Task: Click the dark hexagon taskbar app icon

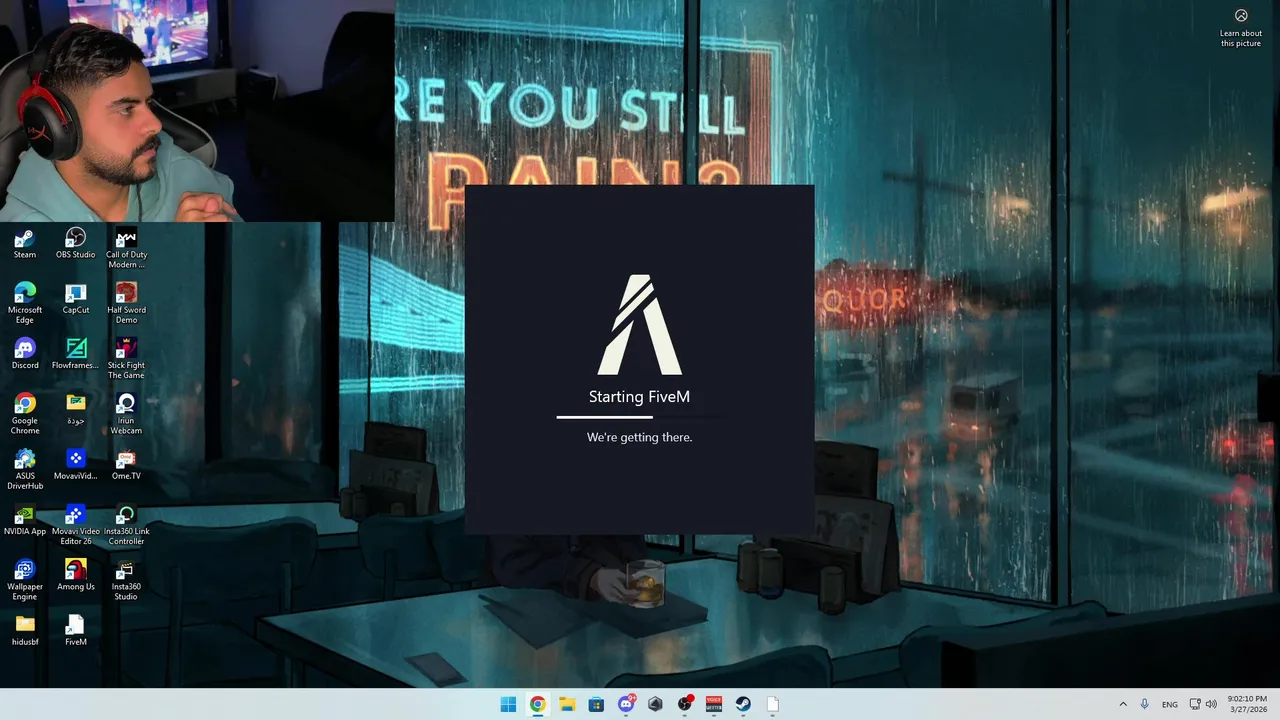Action: tap(655, 704)
